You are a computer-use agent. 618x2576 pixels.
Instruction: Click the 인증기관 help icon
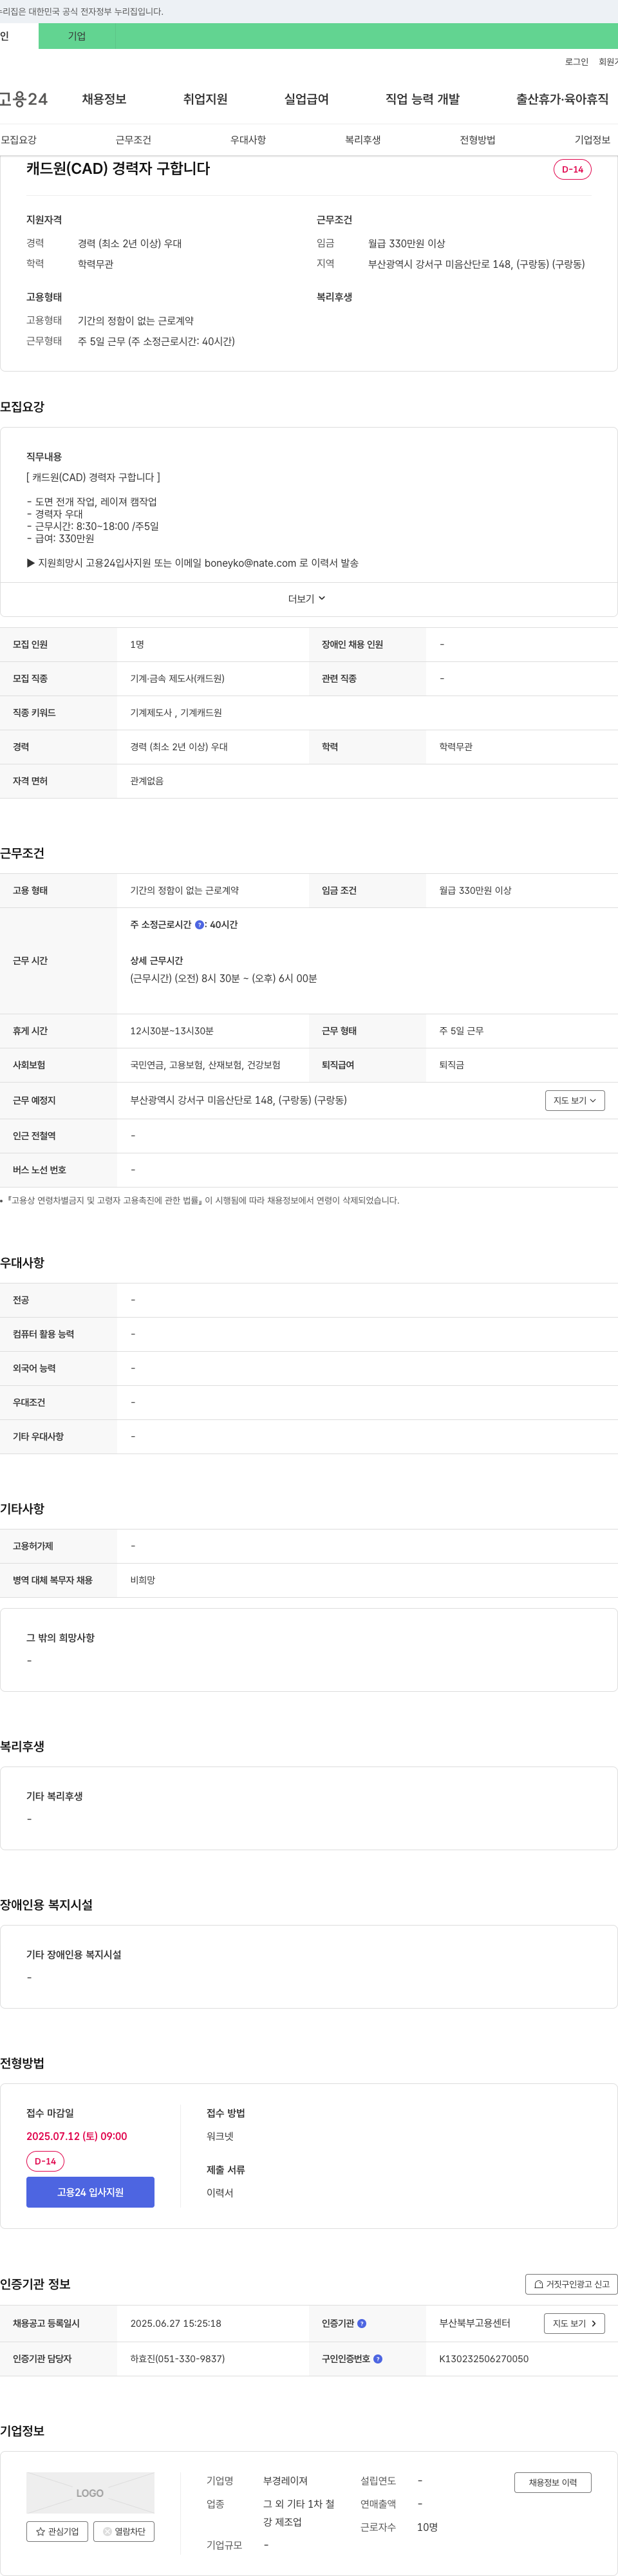point(362,2323)
